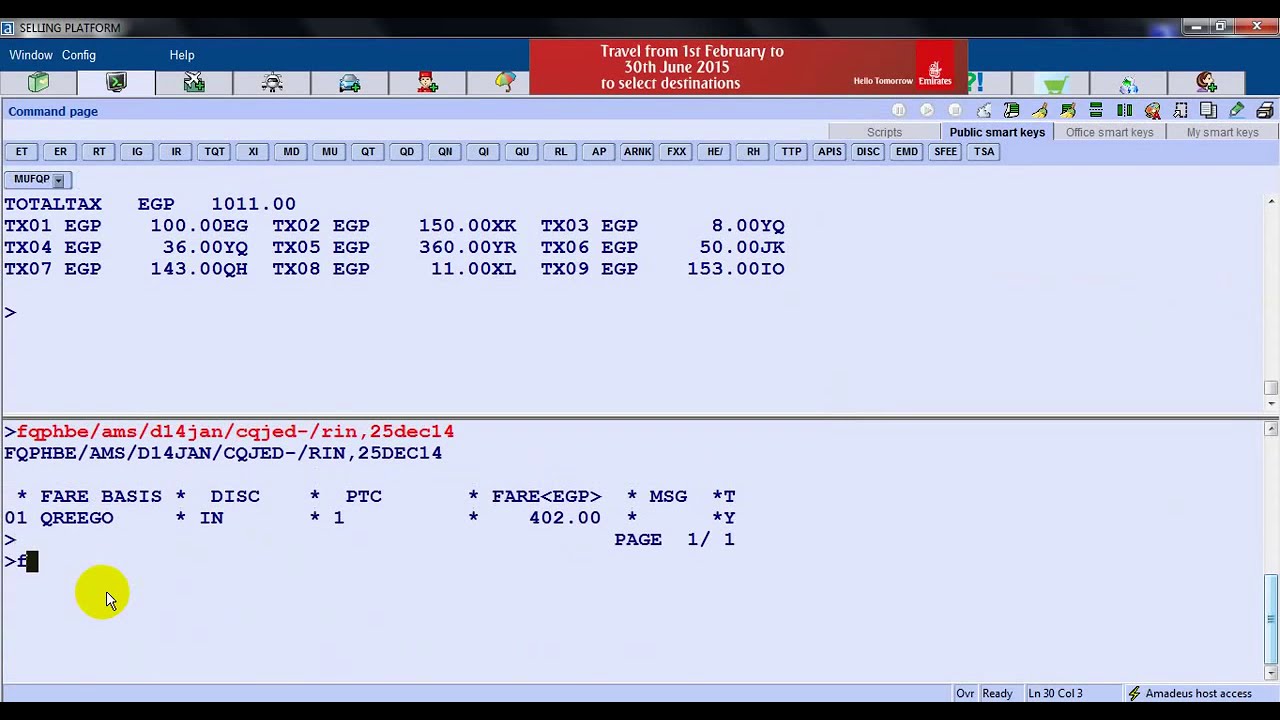Click the AP smart key
The width and height of the screenshot is (1280, 720).
coord(599,152)
